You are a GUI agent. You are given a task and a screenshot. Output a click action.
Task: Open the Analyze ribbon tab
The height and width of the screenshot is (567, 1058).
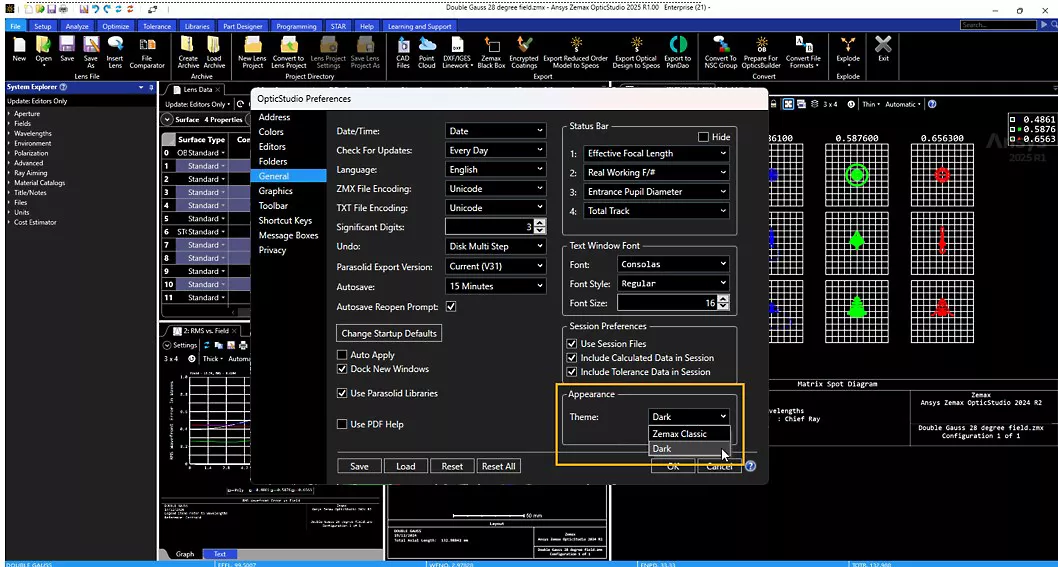point(77,26)
